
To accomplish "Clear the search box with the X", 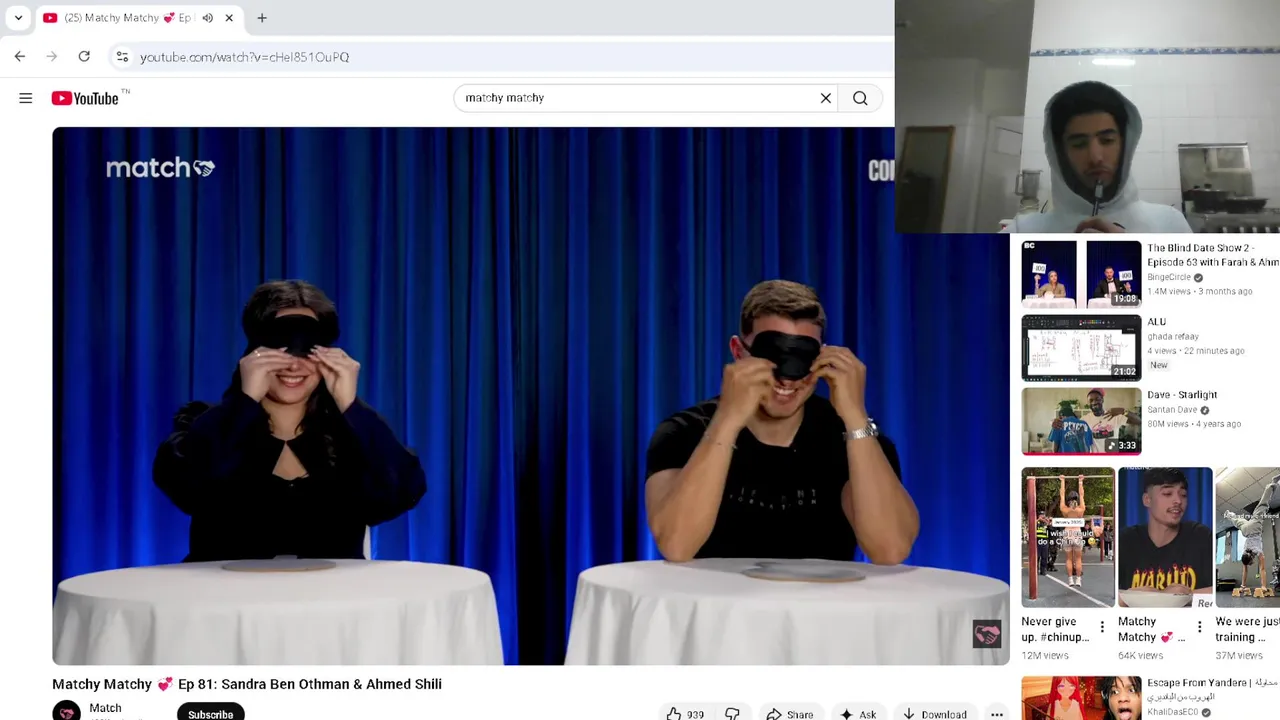I will pos(826,98).
